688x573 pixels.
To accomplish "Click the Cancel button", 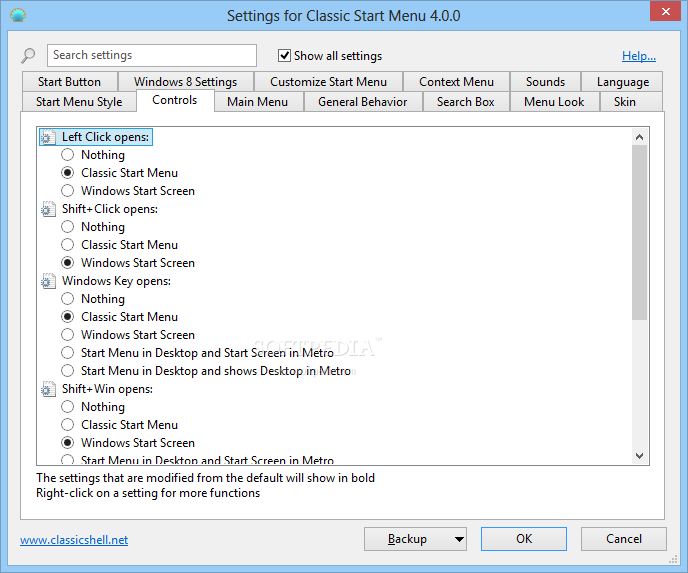I will [624, 539].
